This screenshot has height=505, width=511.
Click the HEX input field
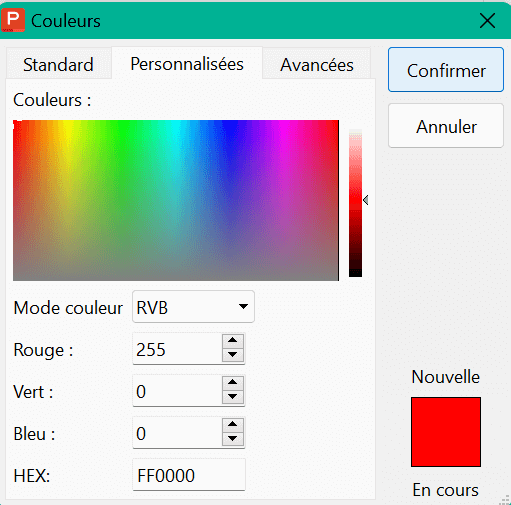click(x=189, y=475)
